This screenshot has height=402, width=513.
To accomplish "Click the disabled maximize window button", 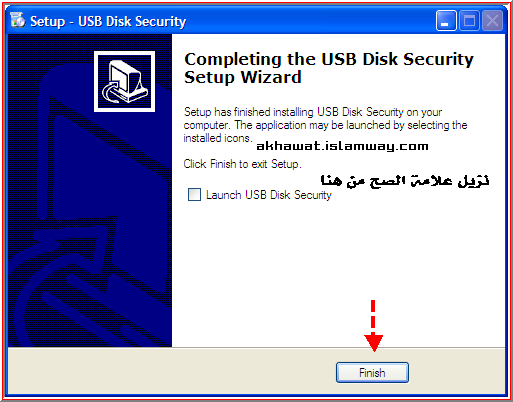I will (469, 21).
